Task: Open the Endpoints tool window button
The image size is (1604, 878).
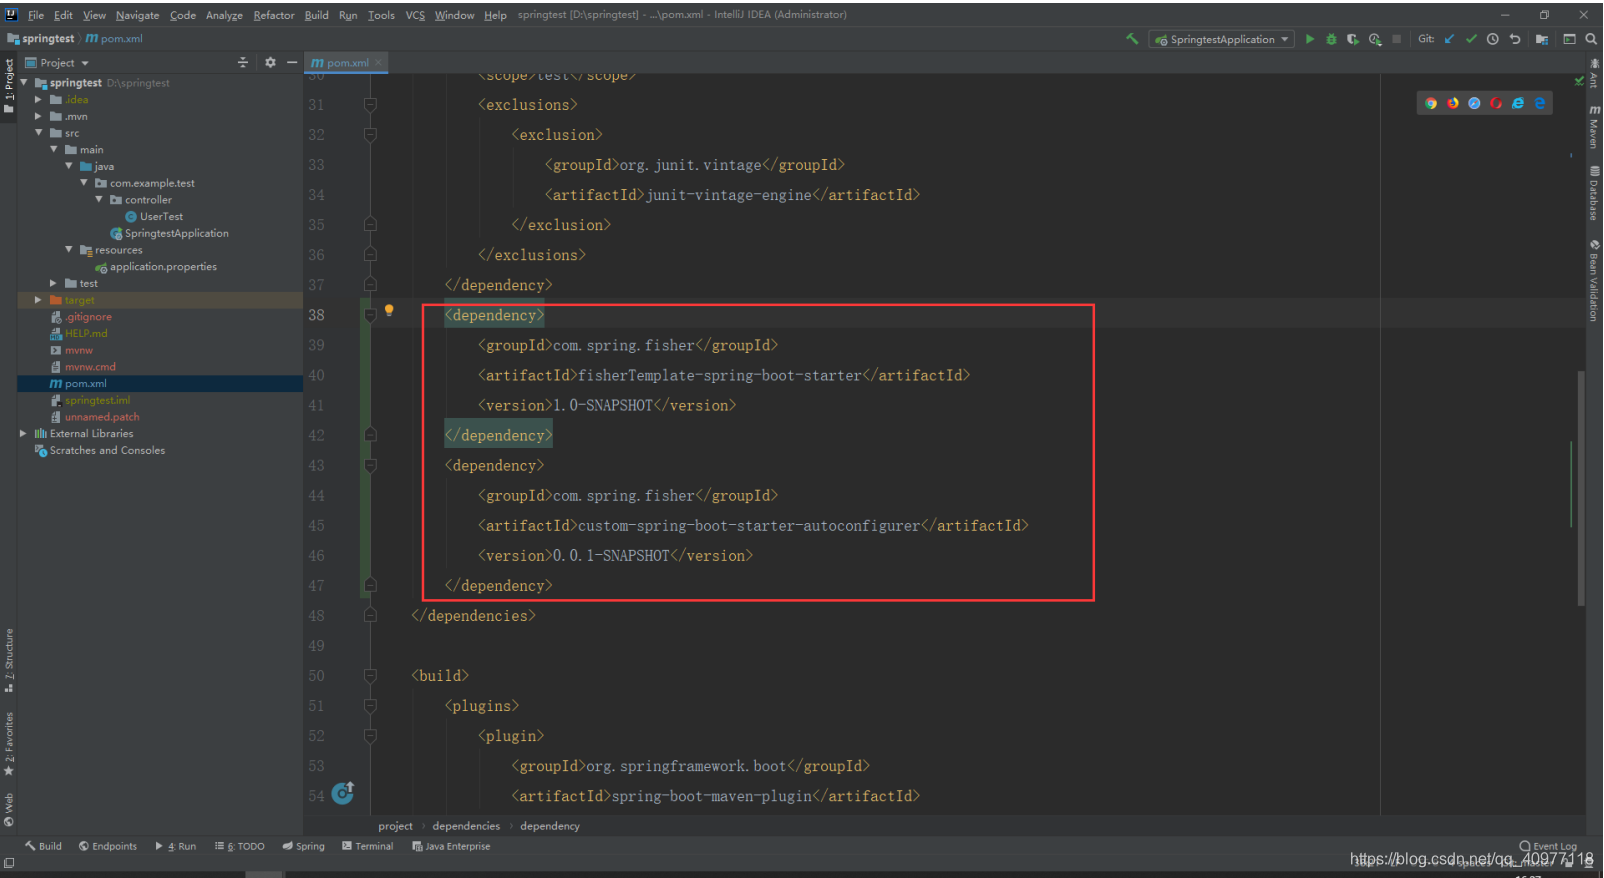Action: 108,846
